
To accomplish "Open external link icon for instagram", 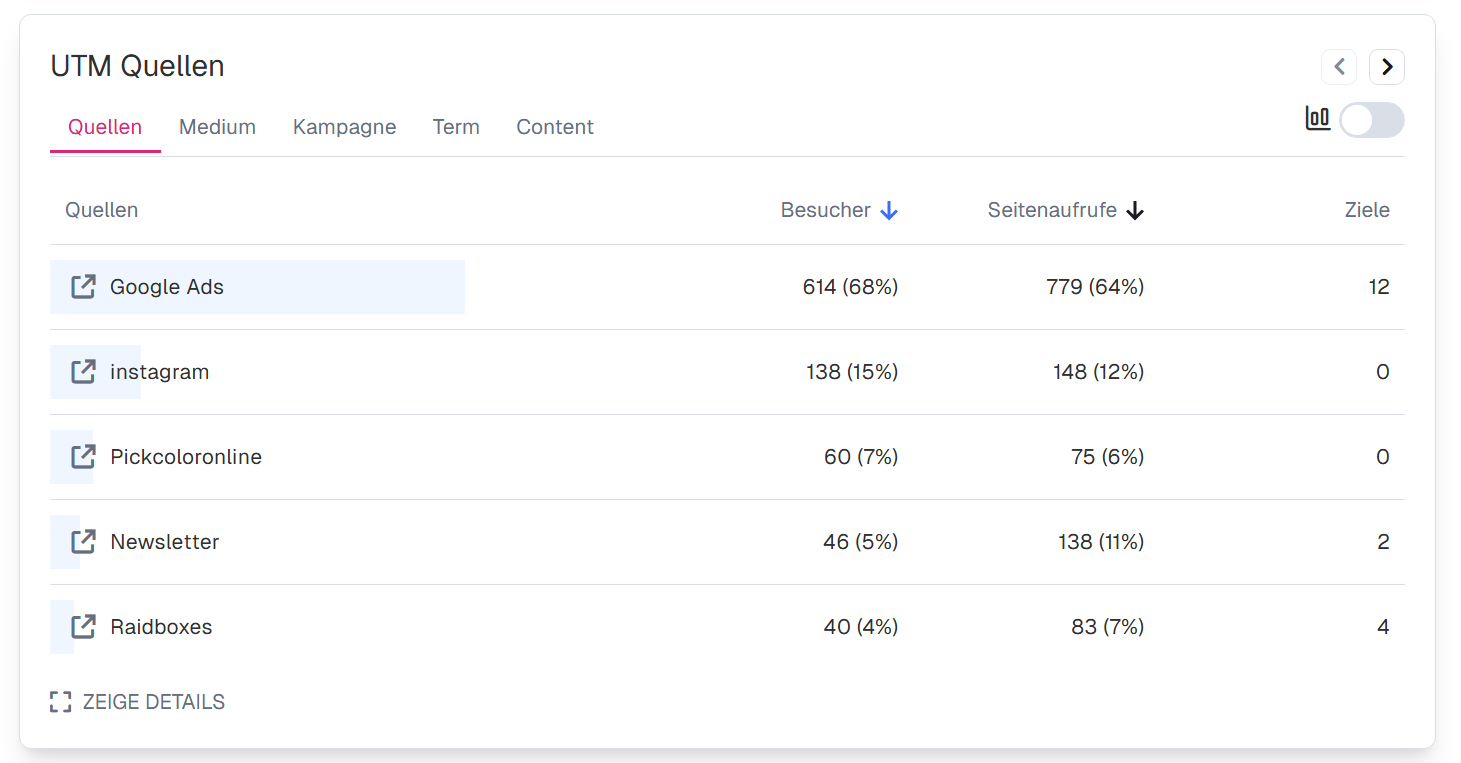I will (x=83, y=372).
